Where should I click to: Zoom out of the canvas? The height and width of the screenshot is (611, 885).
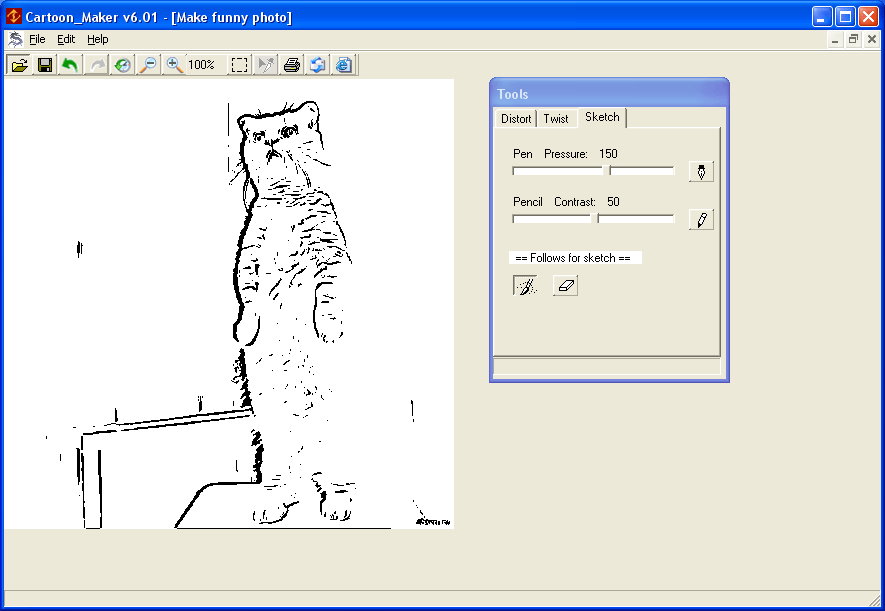click(149, 64)
